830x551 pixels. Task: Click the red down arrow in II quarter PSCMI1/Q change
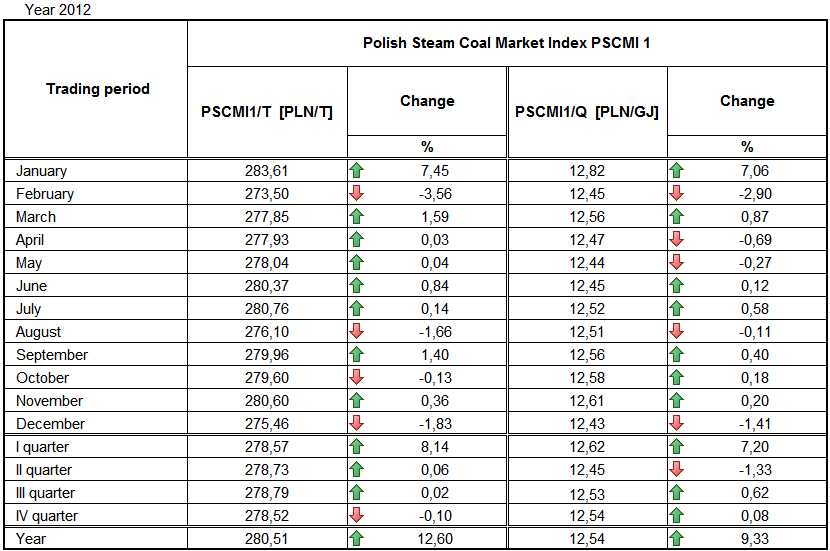pyautogui.click(x=677, y=470)
